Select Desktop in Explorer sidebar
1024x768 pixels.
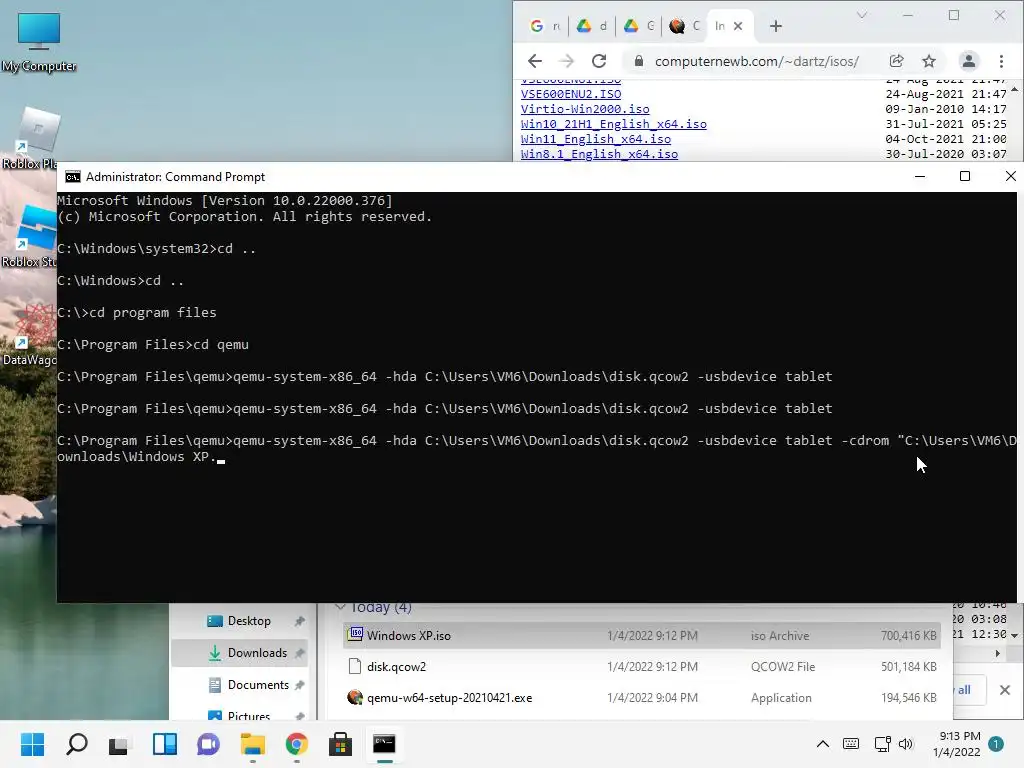239,621
